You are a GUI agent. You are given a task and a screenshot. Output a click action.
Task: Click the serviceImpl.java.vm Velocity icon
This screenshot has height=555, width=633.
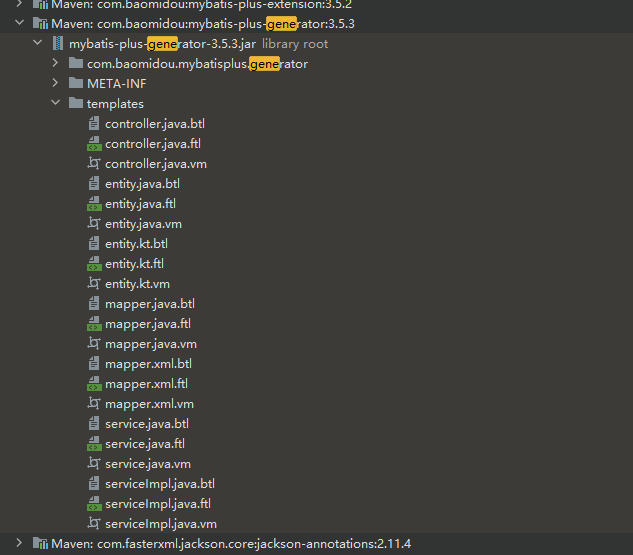(x=94, y=524)
